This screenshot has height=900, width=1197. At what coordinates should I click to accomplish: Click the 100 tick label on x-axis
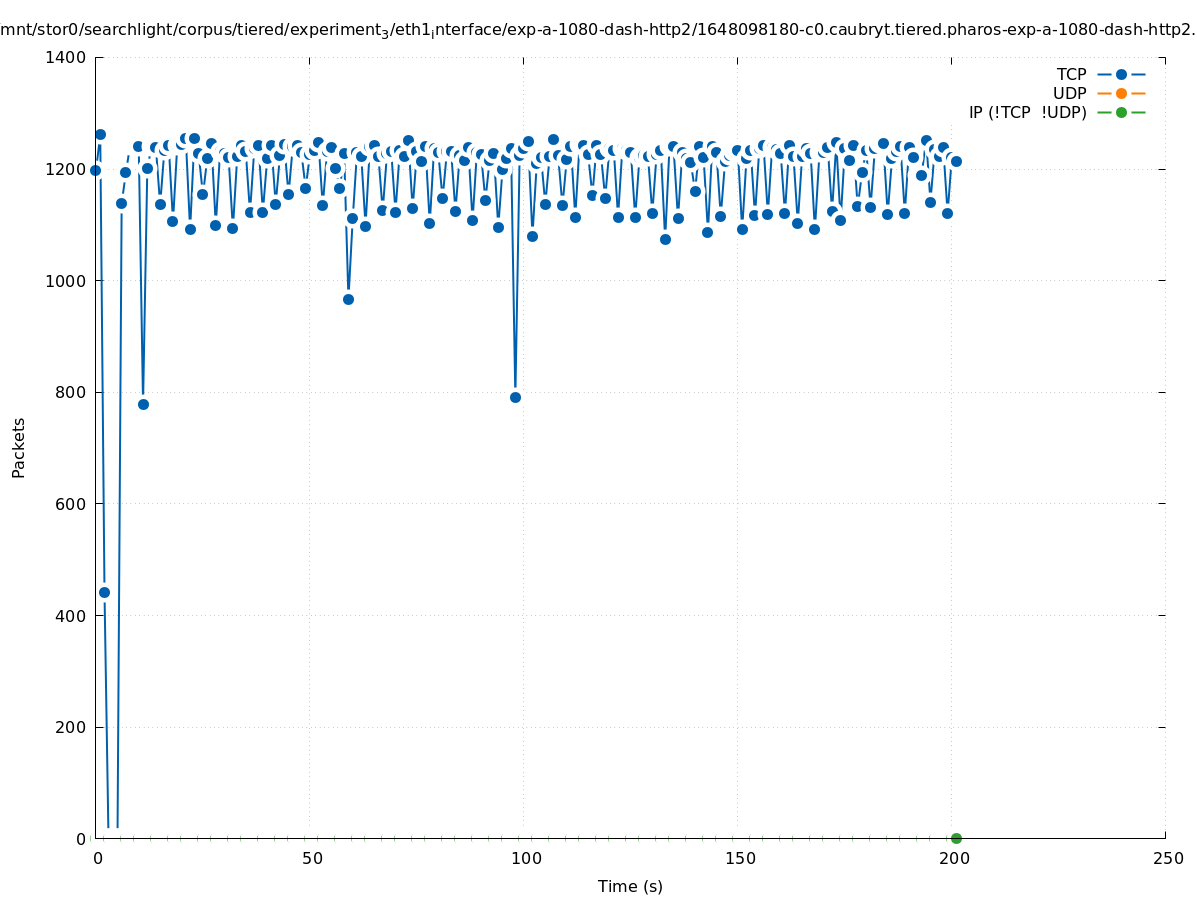pyautogui.click(x=525, y=858)
